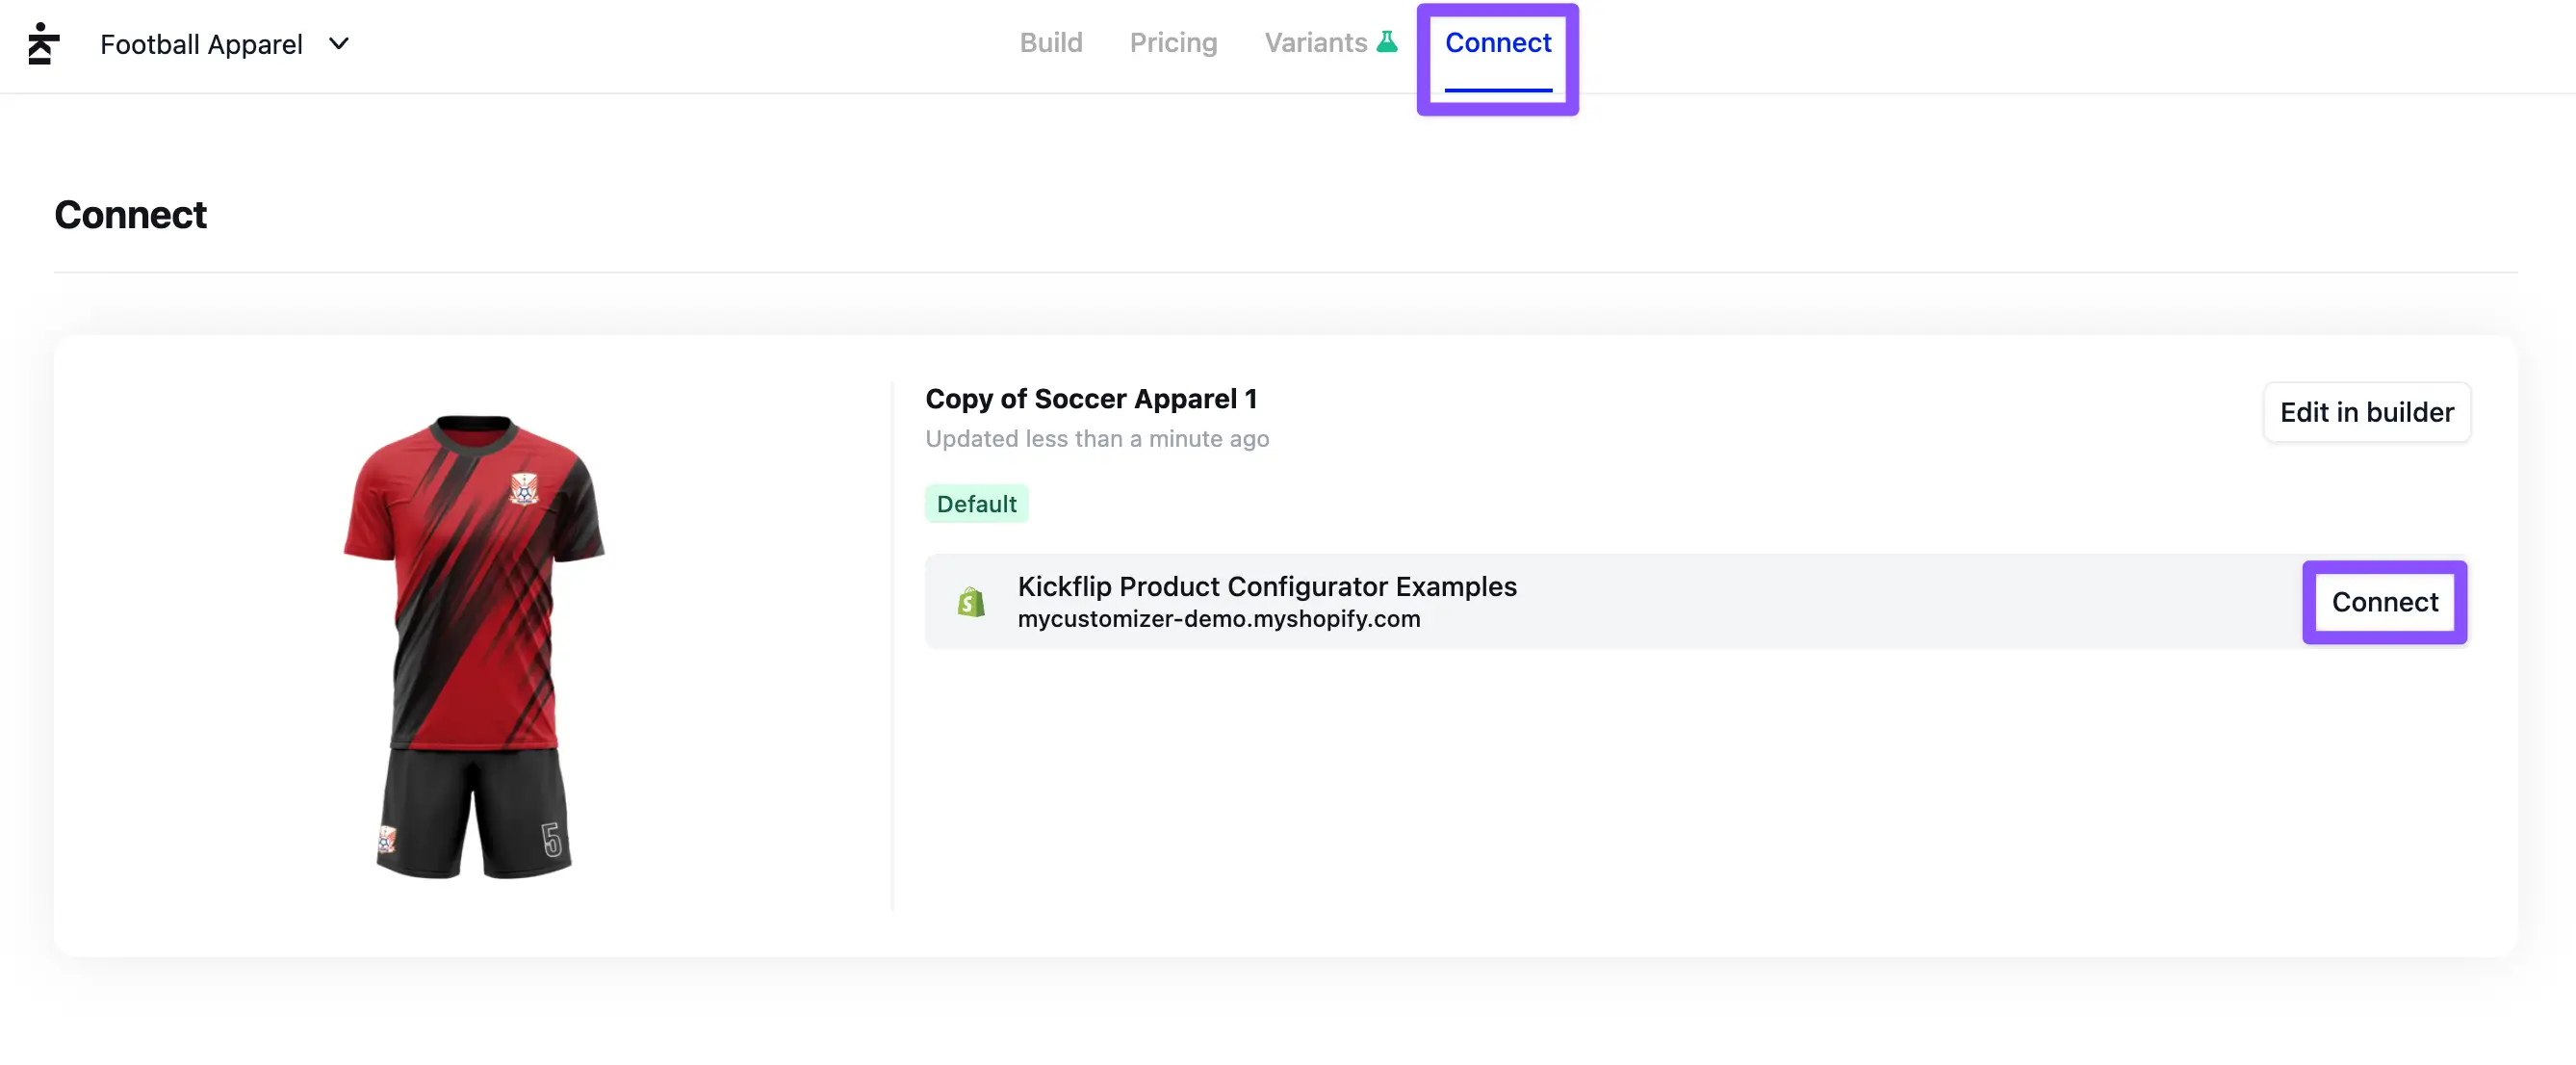Click the crest logo on the jersey

point(523,489)
